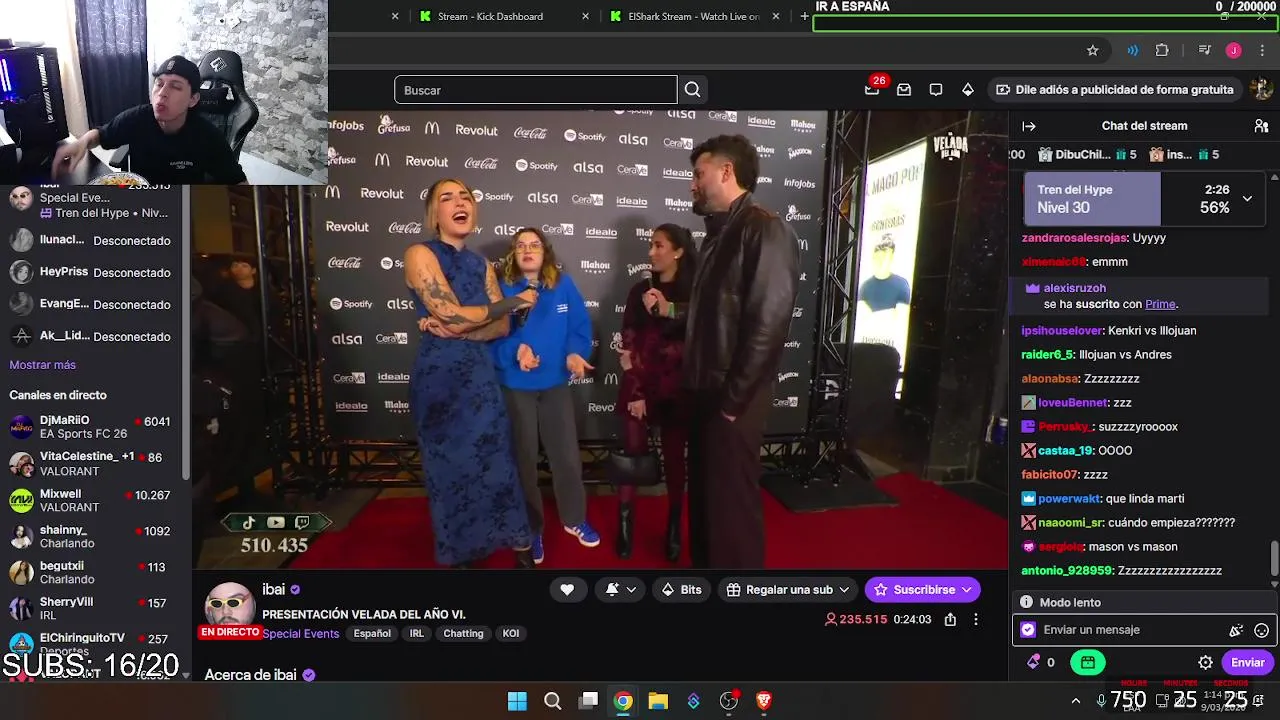Open Mixwell VALORANT channel
The height and width of the screenshot is (720, 1280).
91,501
